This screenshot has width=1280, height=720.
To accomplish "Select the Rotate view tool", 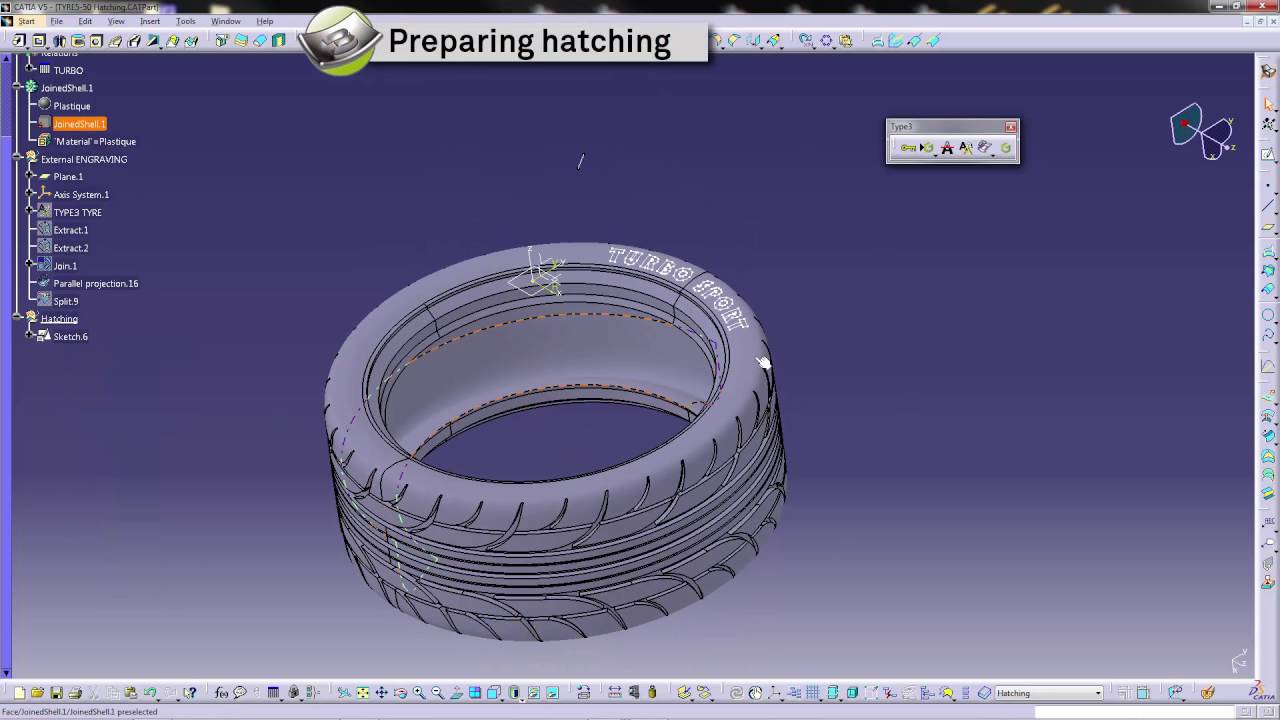I will (x=400, y=692).
